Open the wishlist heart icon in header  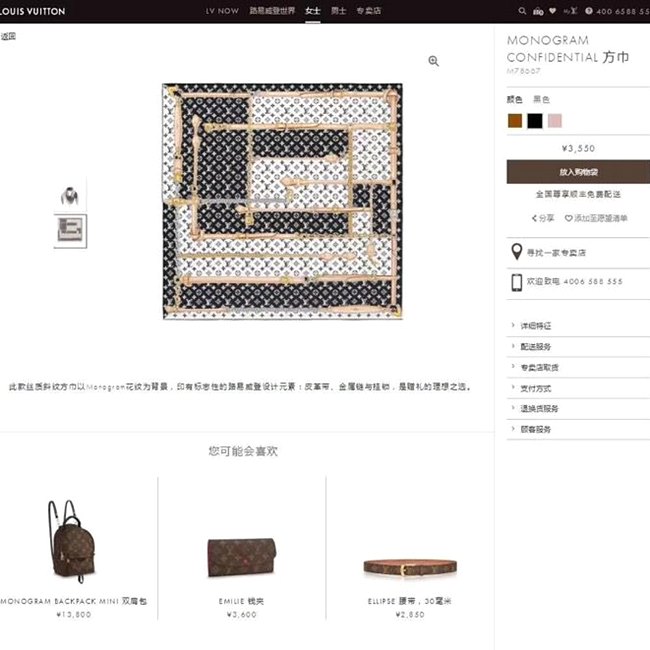(552, 11)
